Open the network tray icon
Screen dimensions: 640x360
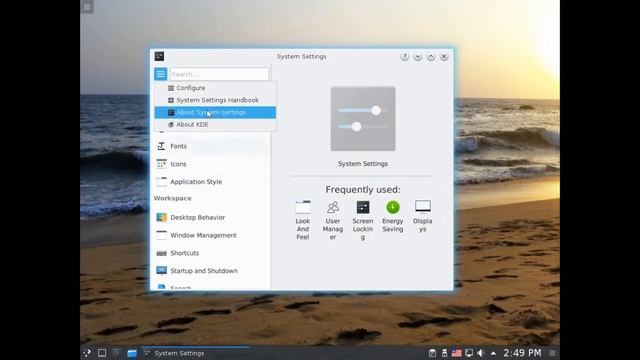point(469,353)
